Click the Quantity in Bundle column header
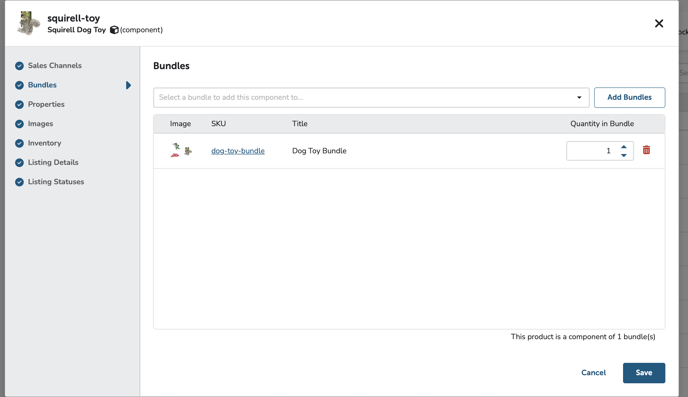This screenshot has width=688, height=397. (602, 124)
